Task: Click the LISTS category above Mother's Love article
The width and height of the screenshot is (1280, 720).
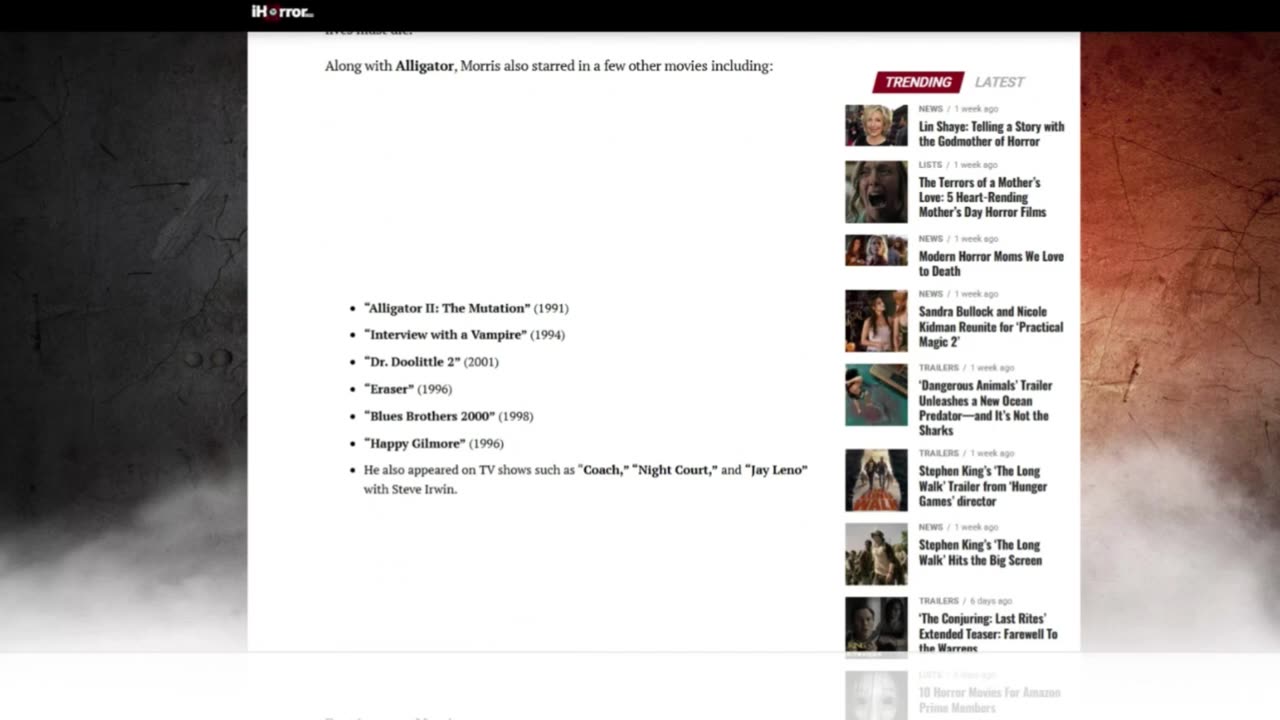Action: pyautogui.click(x=930, y=165)
